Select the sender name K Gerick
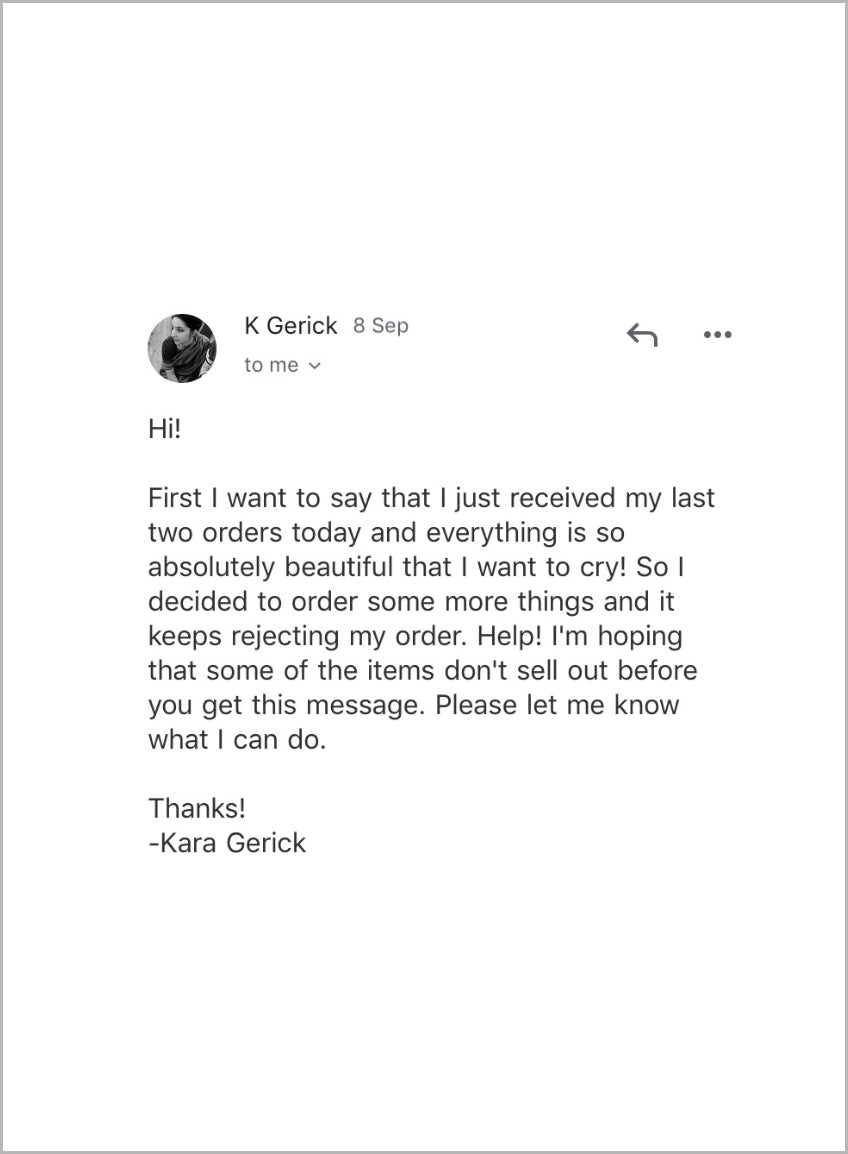848x1154 pixels. coord(291,325)
